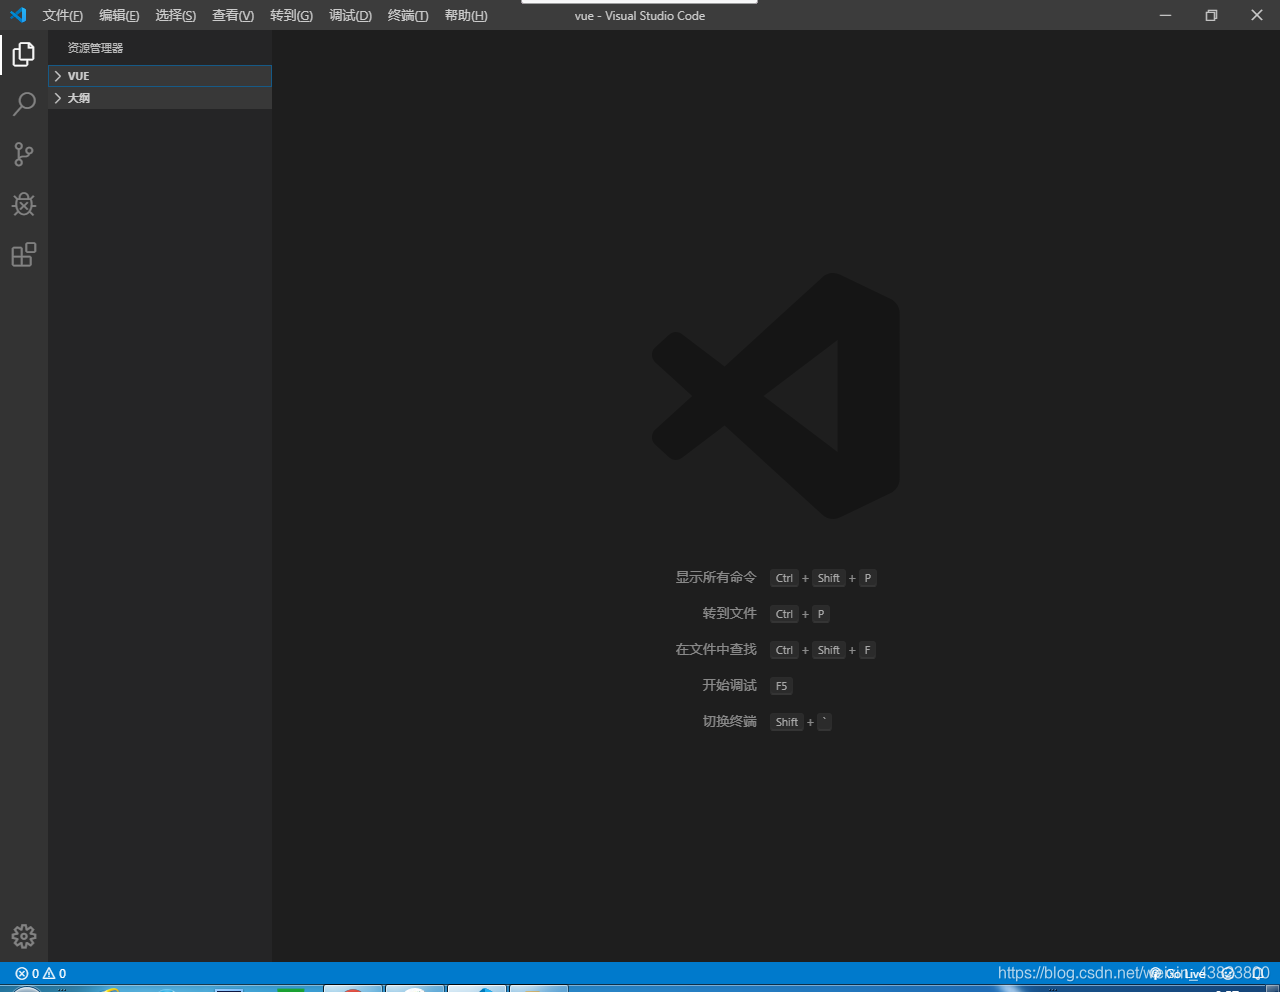Open the 编辑(E) menu
Screen dimensions: 1280x992
119,15
